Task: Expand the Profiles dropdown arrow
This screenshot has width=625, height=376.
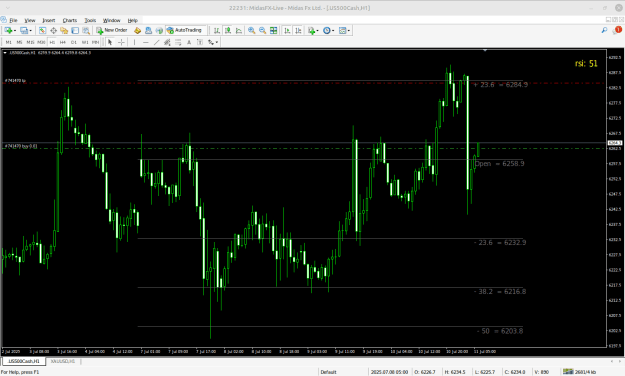Action: pyautogui.click(x=31, y=31)
